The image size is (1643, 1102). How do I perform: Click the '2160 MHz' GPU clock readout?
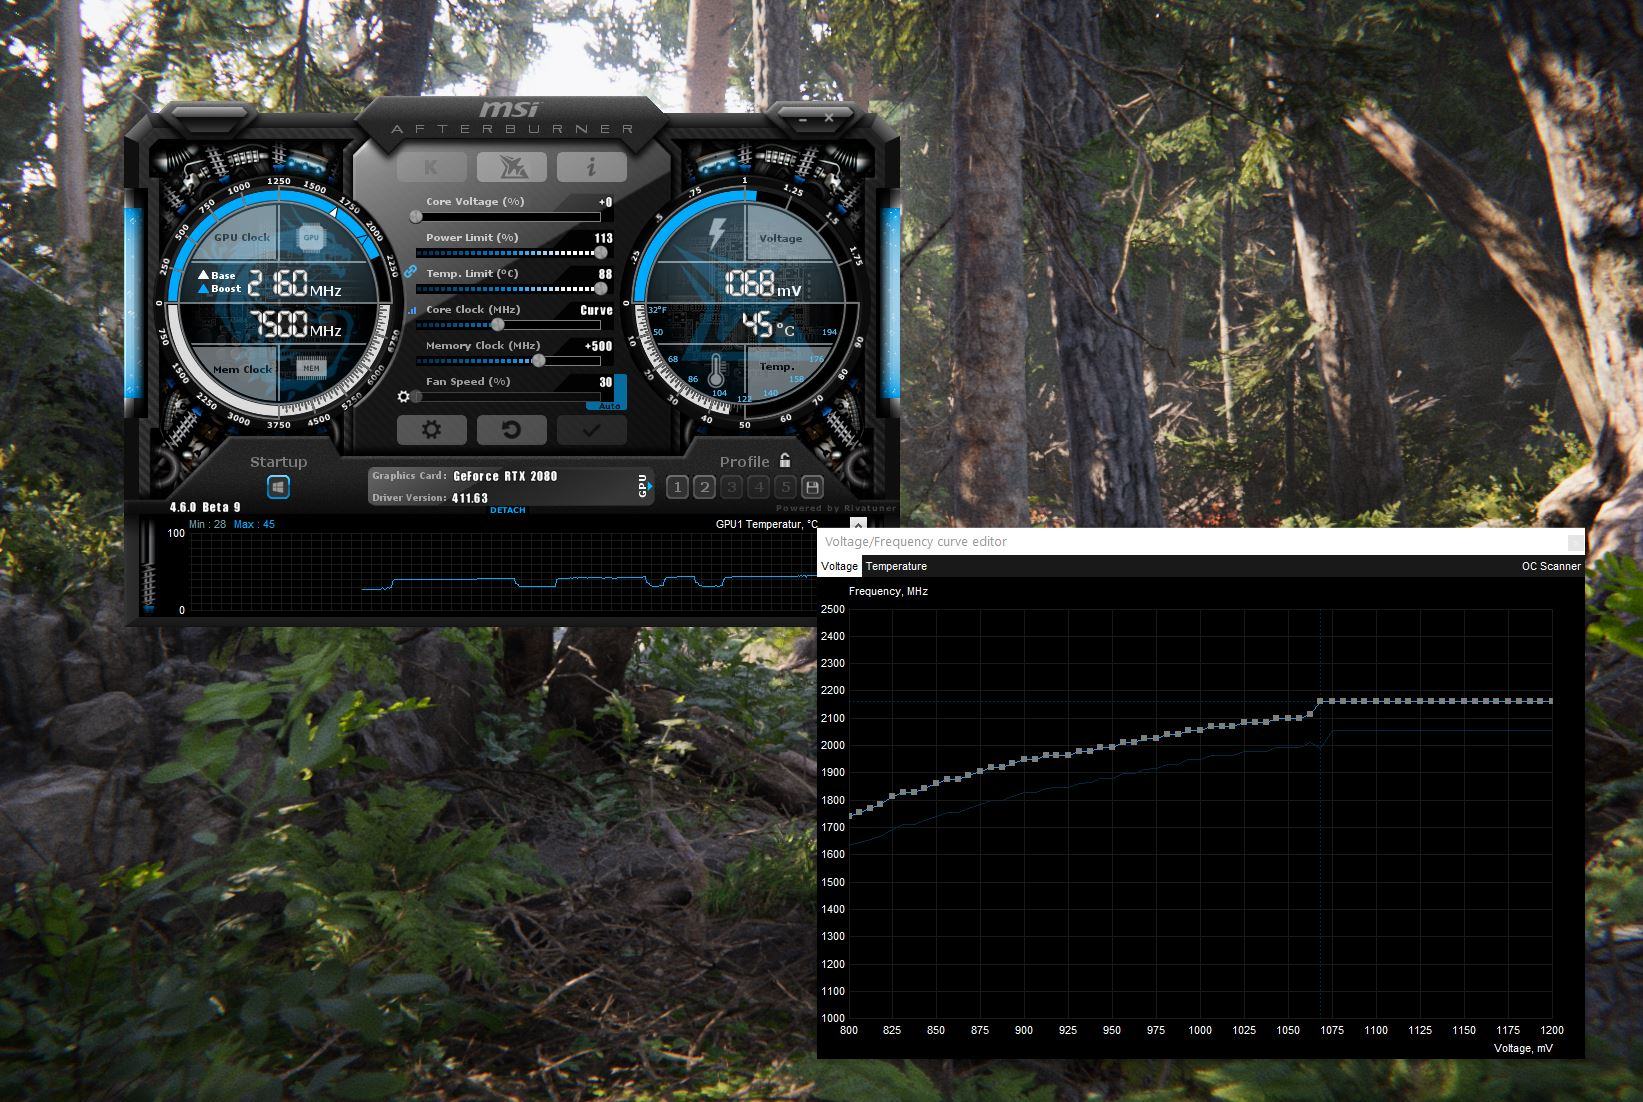(294, 285)
